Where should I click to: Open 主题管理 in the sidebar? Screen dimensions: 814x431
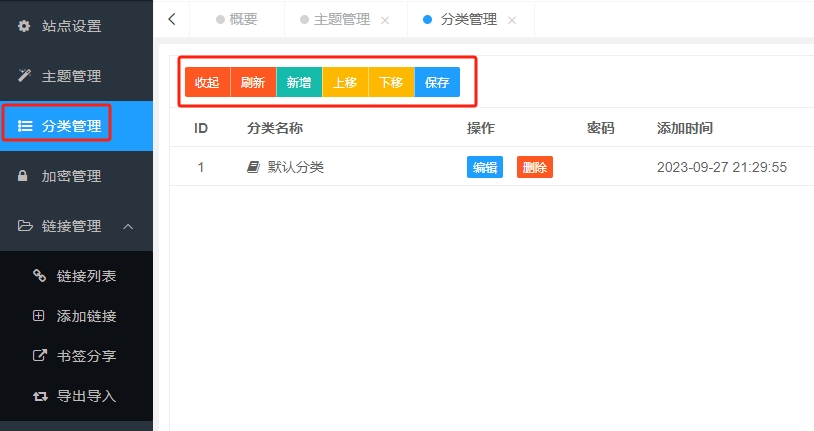pyautogui.click(x=76, y=76)
